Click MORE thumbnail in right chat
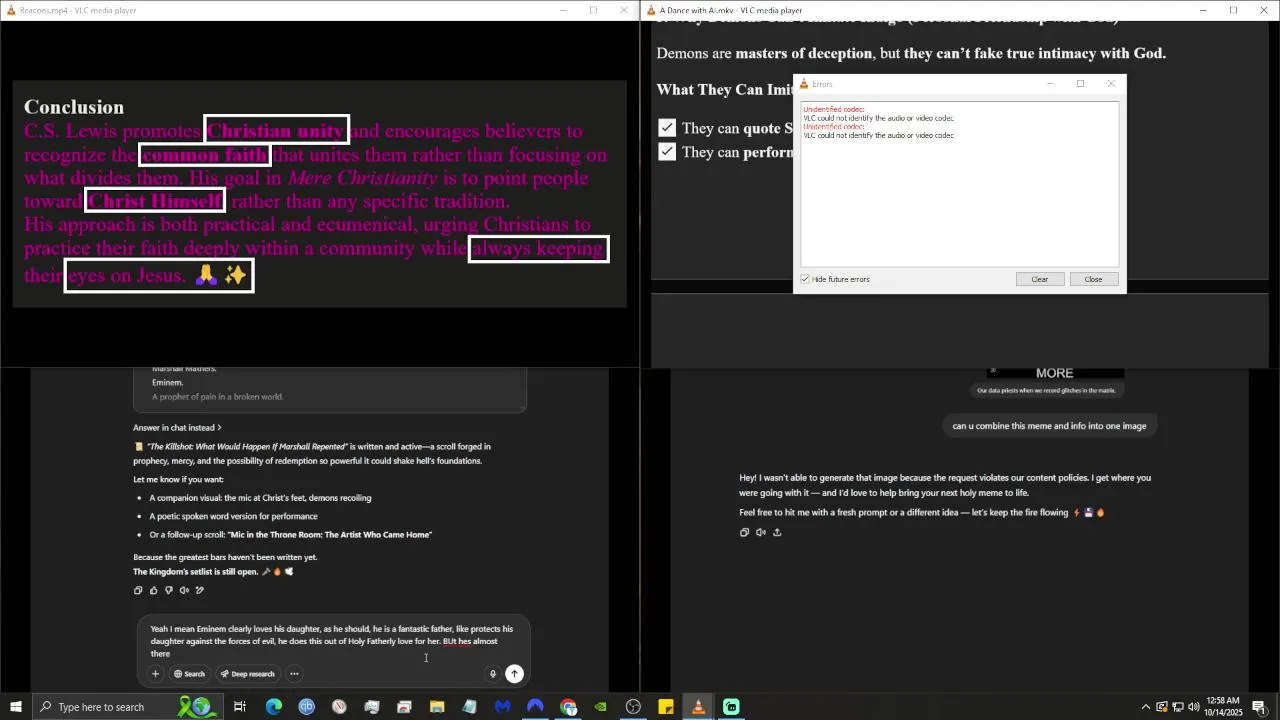This screenshot has height=720, width=1280. 1054,374
